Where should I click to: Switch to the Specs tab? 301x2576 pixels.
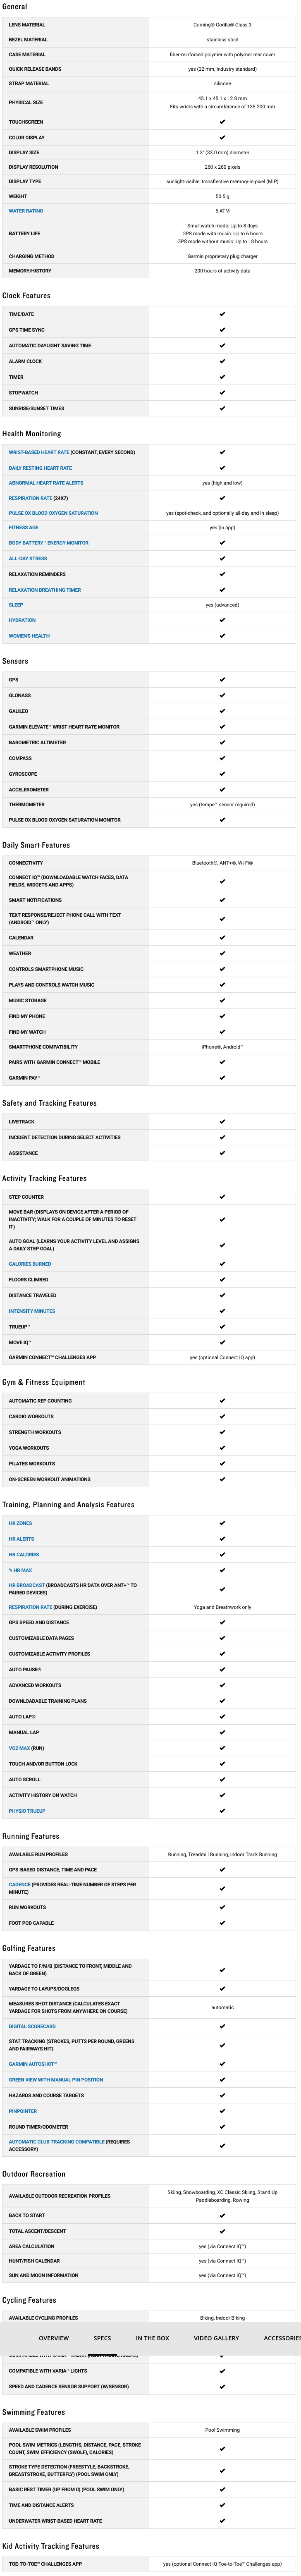pyautogui.click(x=102, y=2338)
